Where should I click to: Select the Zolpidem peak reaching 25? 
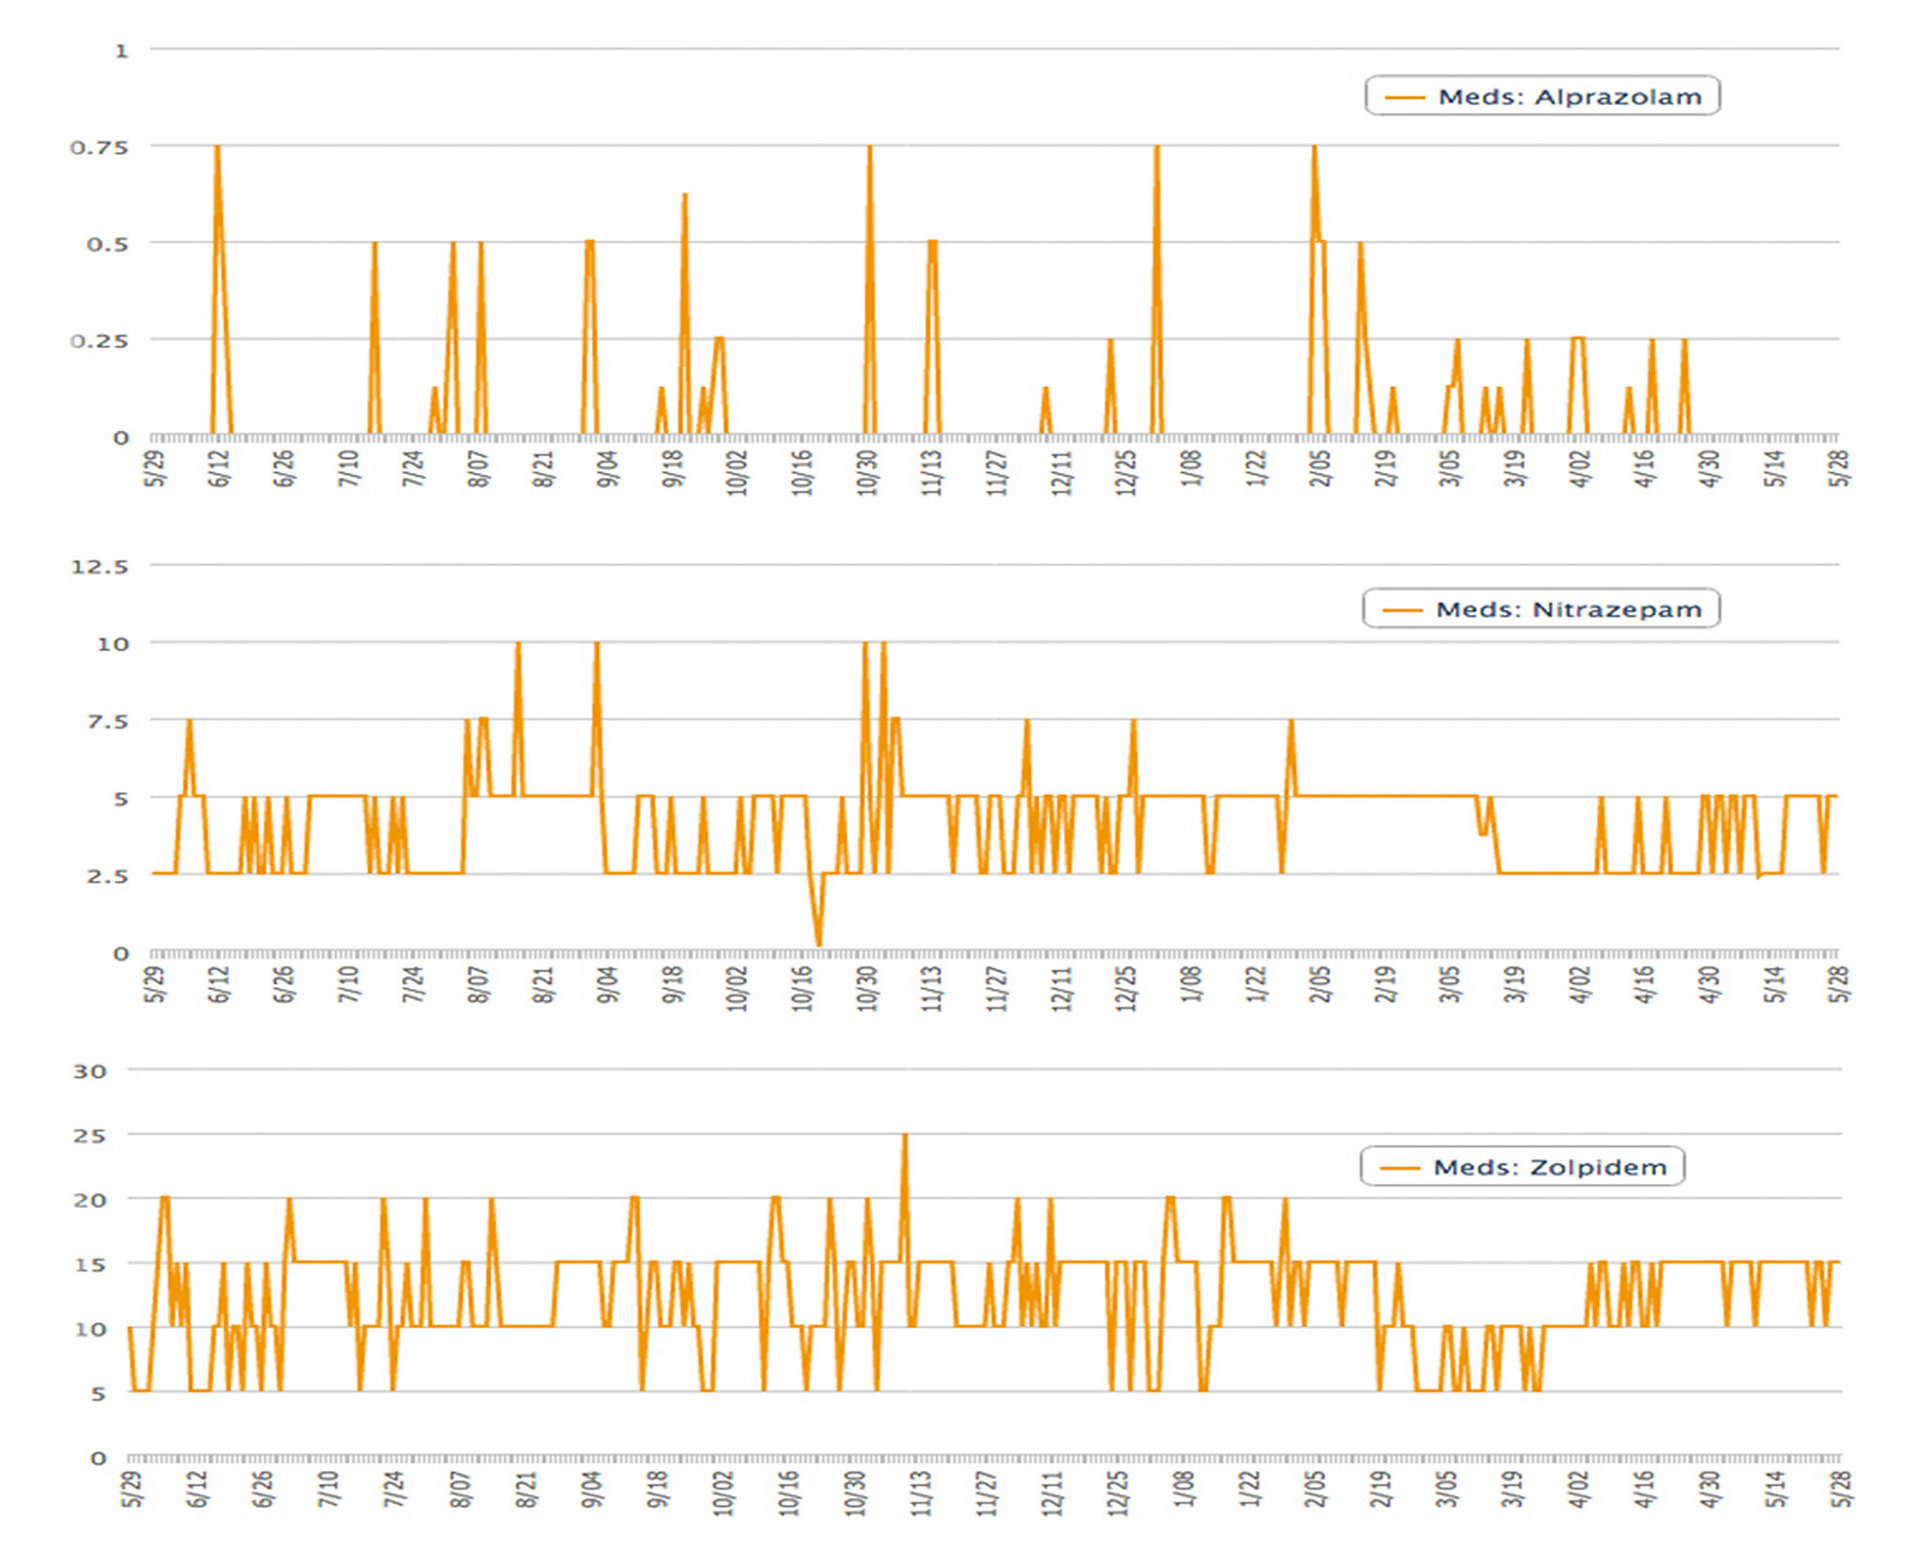(x=905, y=1135)
